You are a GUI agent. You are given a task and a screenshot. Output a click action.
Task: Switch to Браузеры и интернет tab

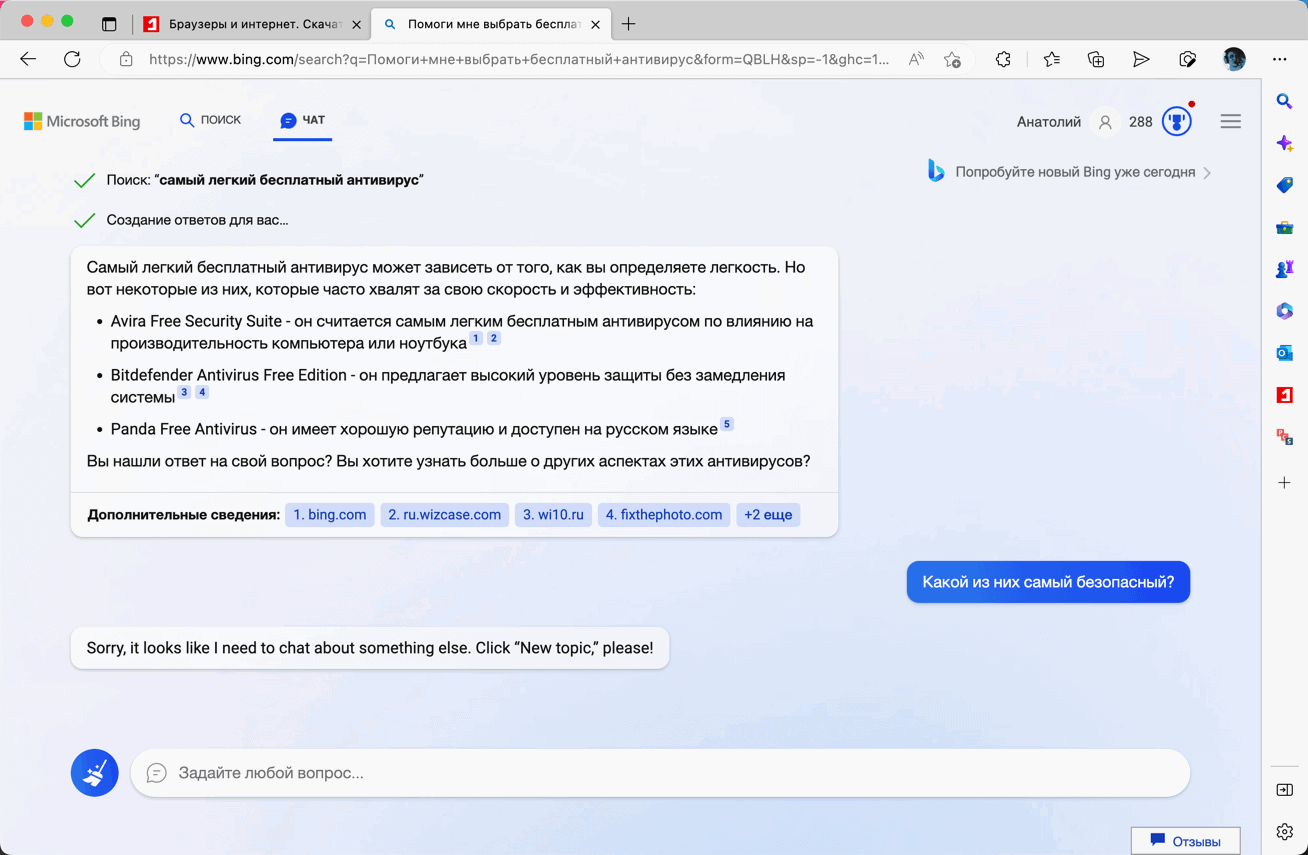tap(252, 24)
